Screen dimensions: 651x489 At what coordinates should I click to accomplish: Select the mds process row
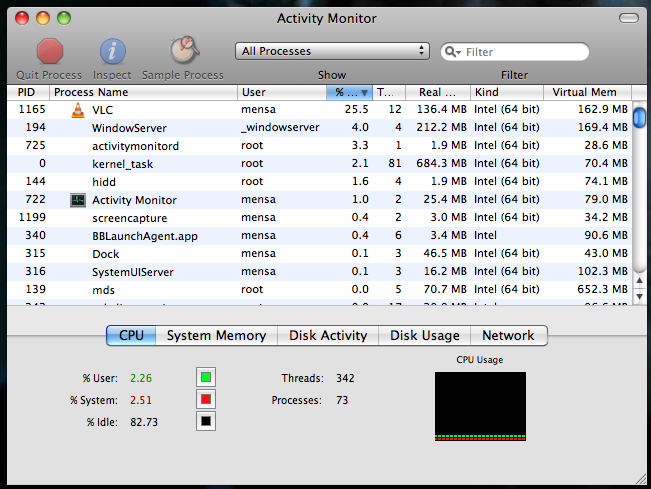coord(320,289)
